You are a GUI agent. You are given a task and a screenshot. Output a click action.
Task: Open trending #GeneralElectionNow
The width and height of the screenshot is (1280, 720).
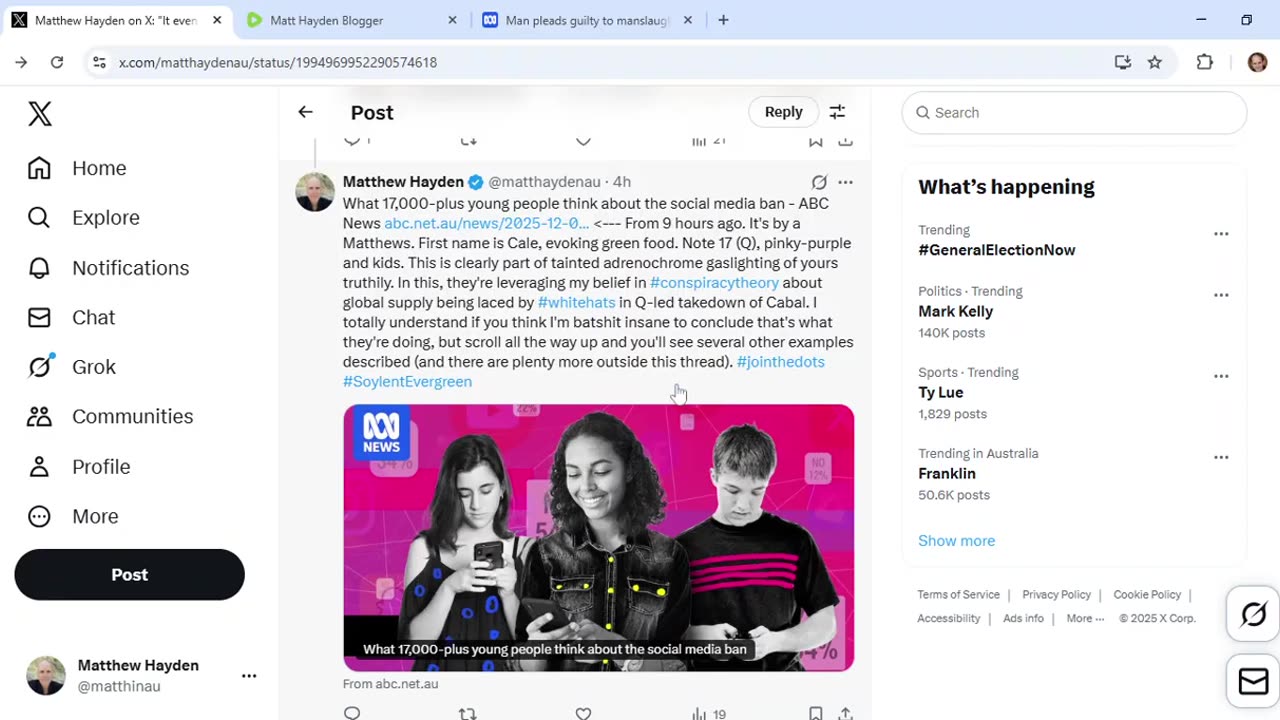(996, 250)
